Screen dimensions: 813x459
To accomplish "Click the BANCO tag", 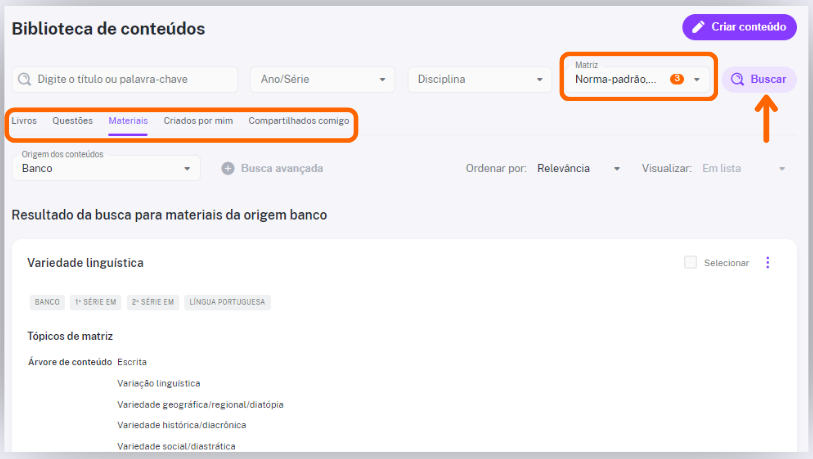I will (47, 302).
